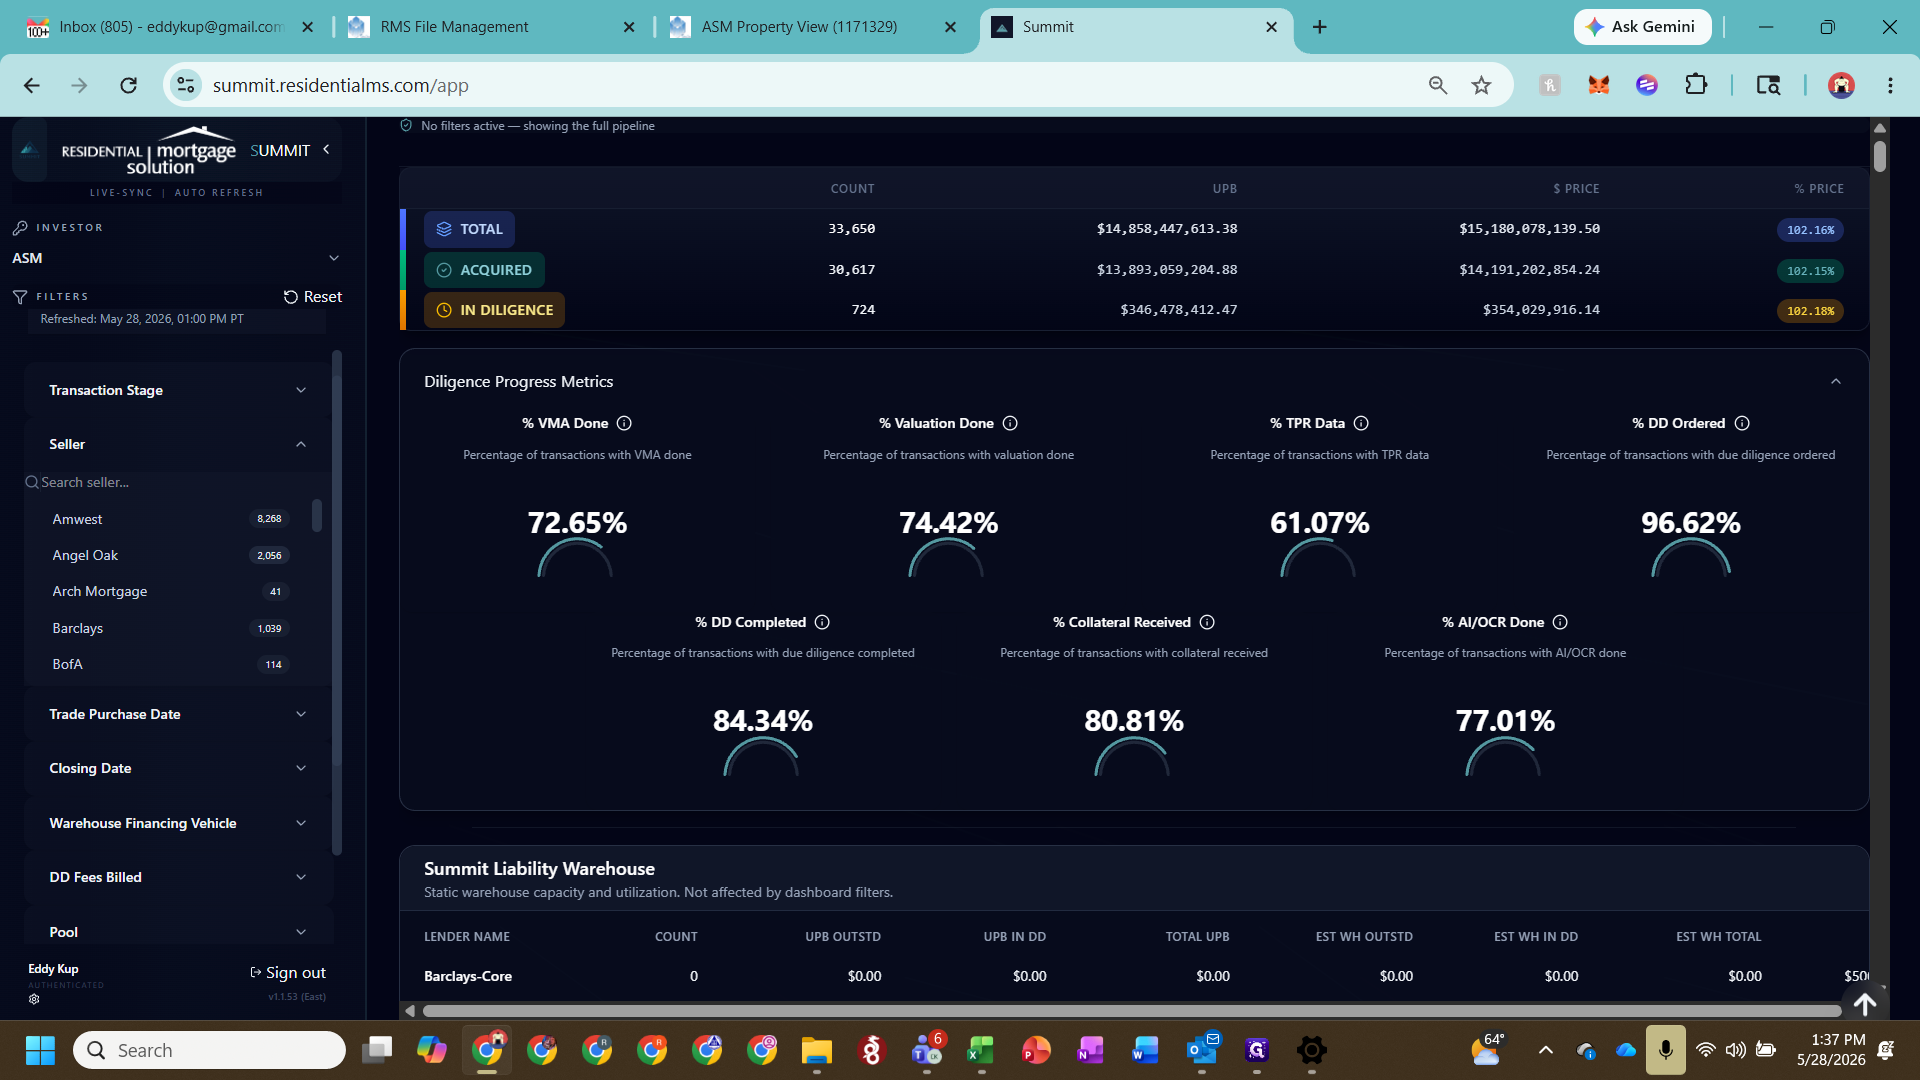The height and width of the screenshot is (1080, 1920).
Task: Expand the Pool filter section
Action: pos(178,932)
